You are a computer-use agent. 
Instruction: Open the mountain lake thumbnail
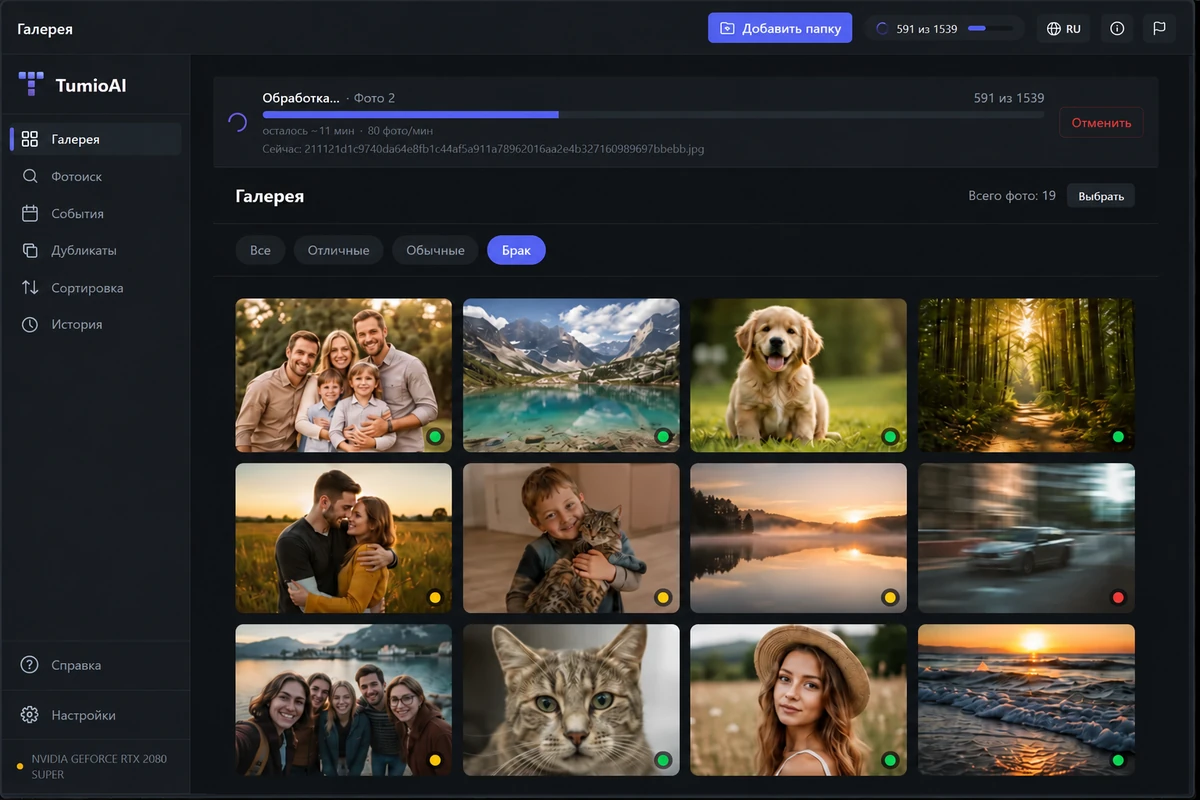pyautogui.click(x=571, y=375)
